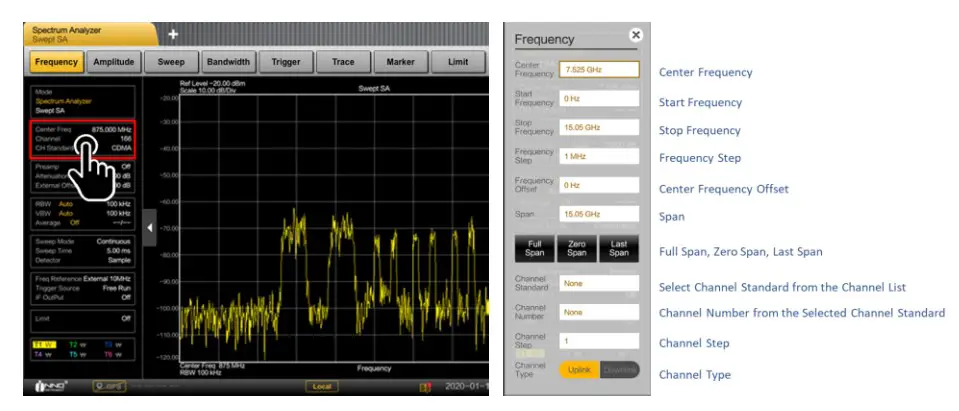
Task: Select the Spectrum Analyzer Swept SA tab
Action: (89, 34)
